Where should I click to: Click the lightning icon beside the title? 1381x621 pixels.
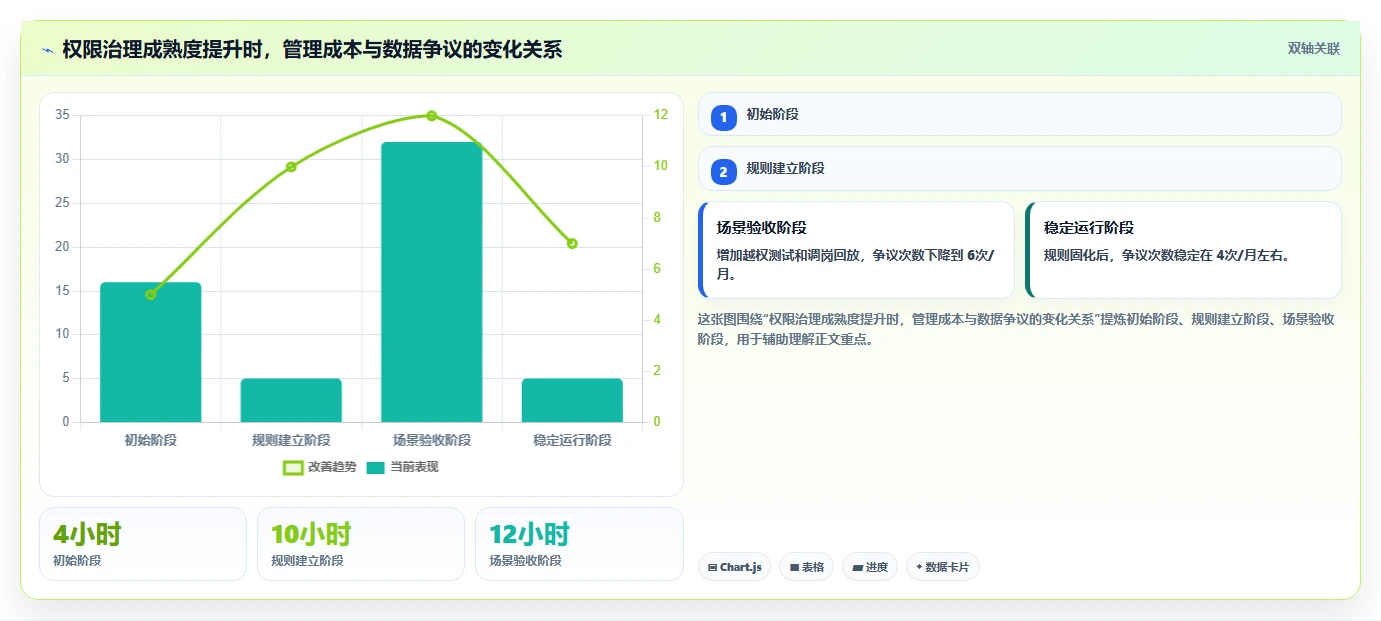pos(48,50)
